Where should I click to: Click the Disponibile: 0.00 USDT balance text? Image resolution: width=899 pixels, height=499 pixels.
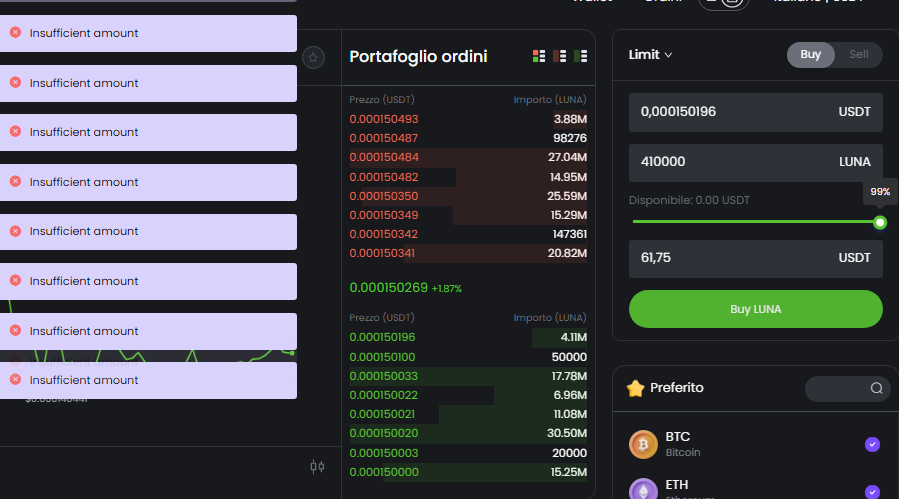pyautogui.click(x=689, y=200)
